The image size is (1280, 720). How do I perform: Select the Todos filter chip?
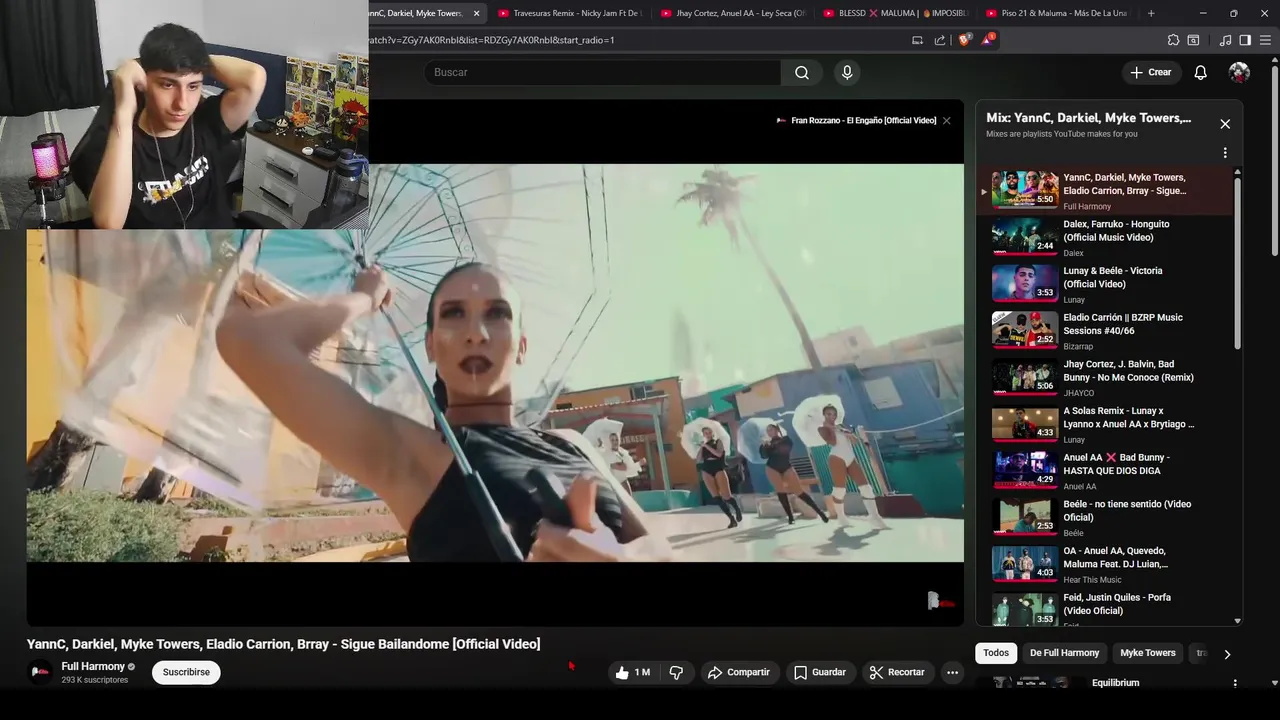(996, 653)
